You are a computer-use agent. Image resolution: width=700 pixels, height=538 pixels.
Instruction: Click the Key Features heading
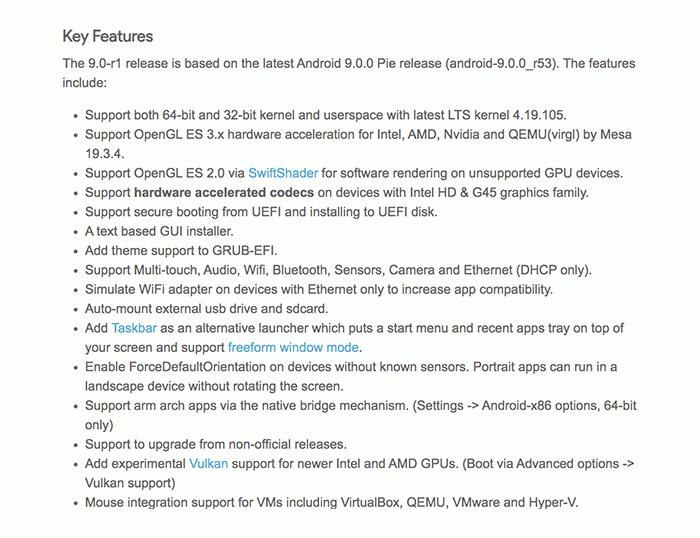(108, 36)
